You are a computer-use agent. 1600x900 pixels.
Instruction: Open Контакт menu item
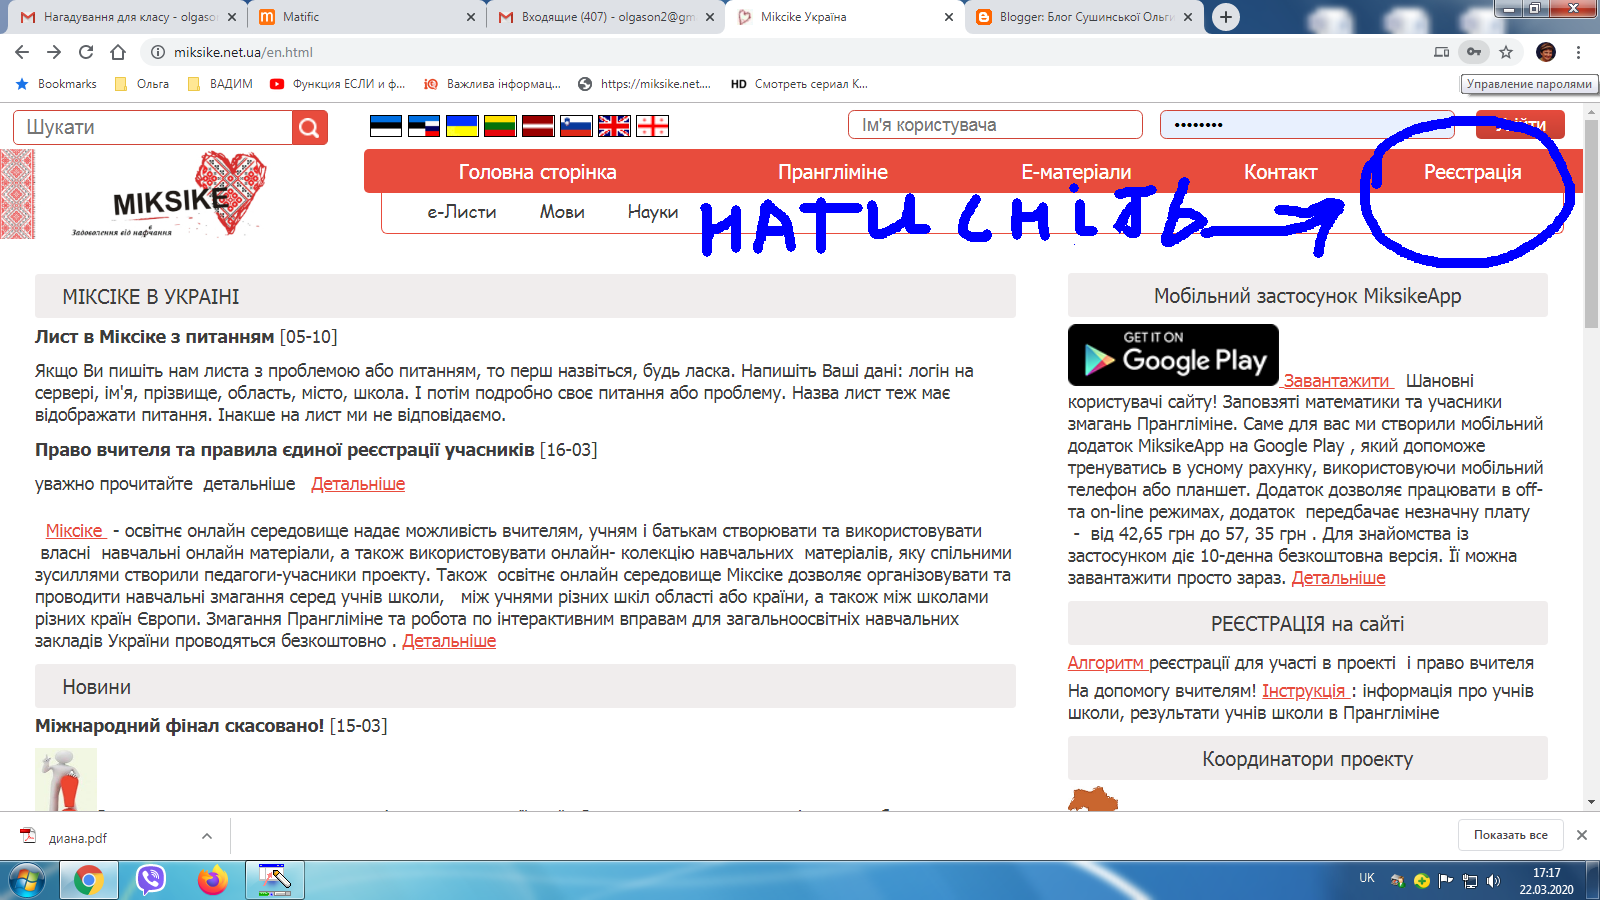[1280, 172]
